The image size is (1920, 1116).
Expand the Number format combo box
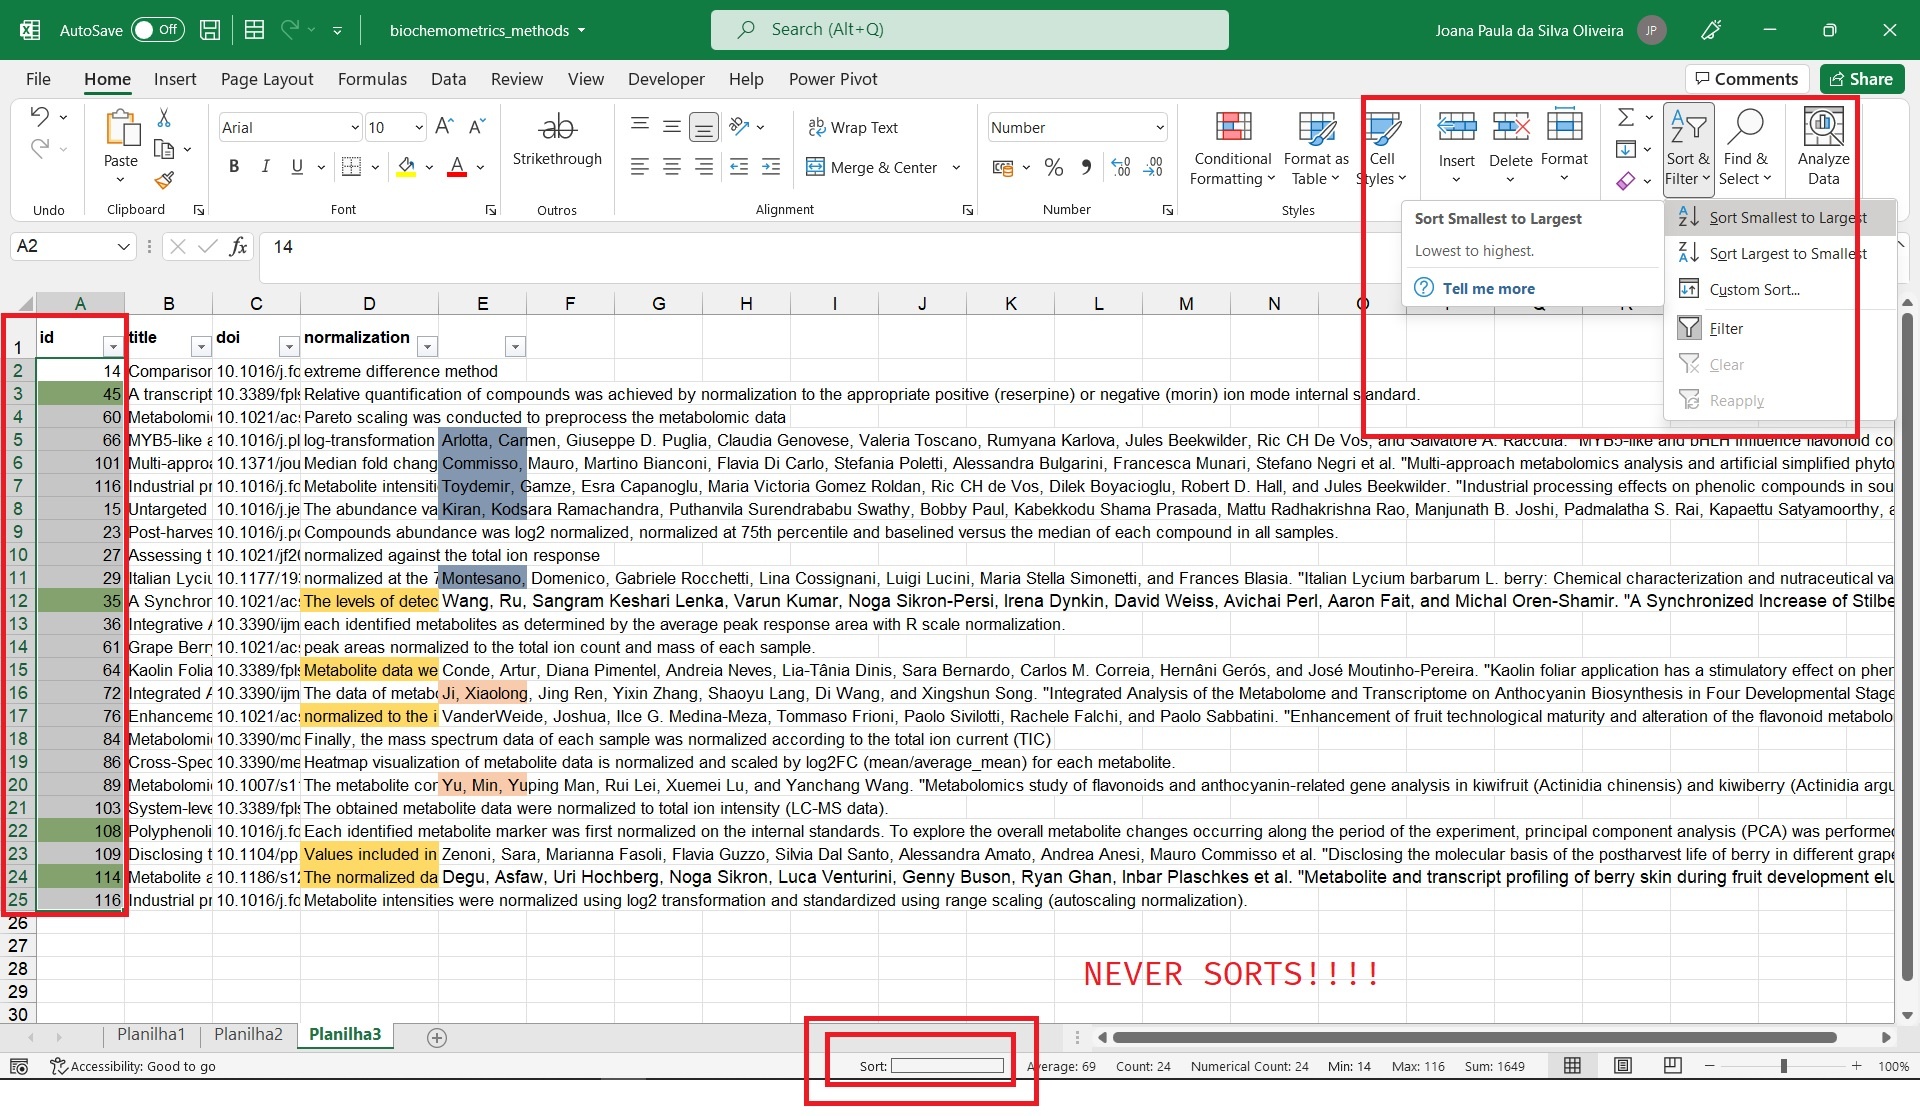click(1160, 127)
